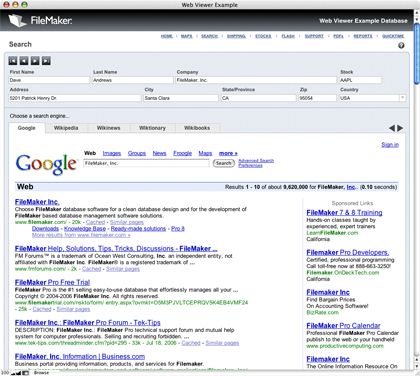Open the help question mark icon
Image resolution: width=420 pixels, height=376 pixels.
(401, 46)
